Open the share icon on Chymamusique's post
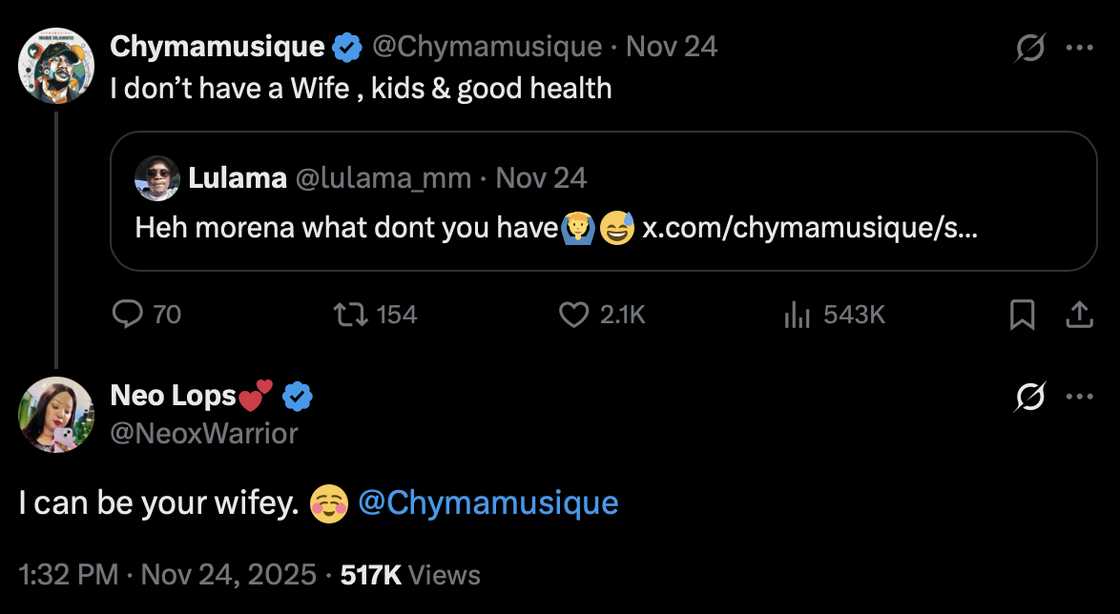The height and width of the screenshot is (614, 1120). pos(1081,314)
